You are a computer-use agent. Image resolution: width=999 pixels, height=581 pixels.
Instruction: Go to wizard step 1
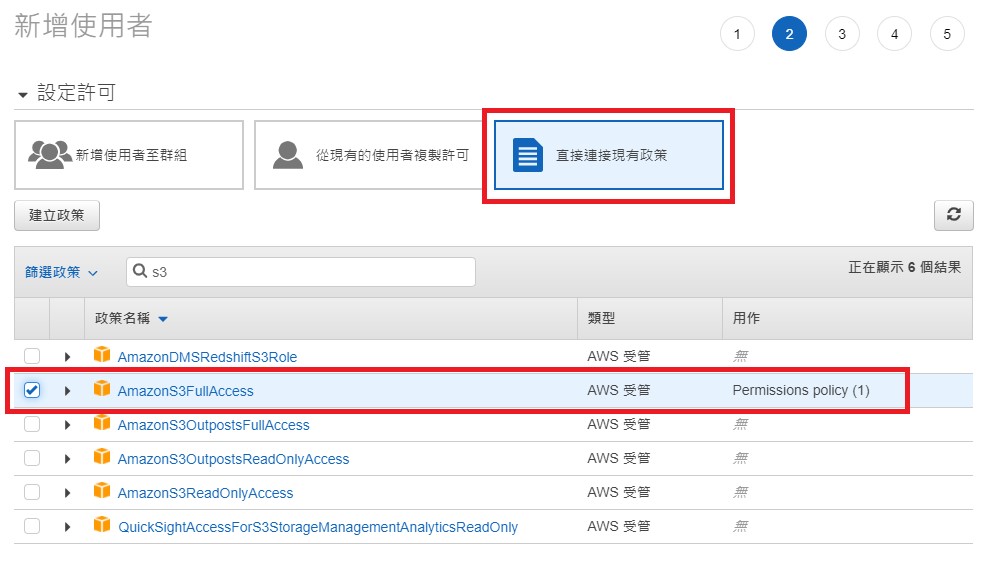[737, 34]
